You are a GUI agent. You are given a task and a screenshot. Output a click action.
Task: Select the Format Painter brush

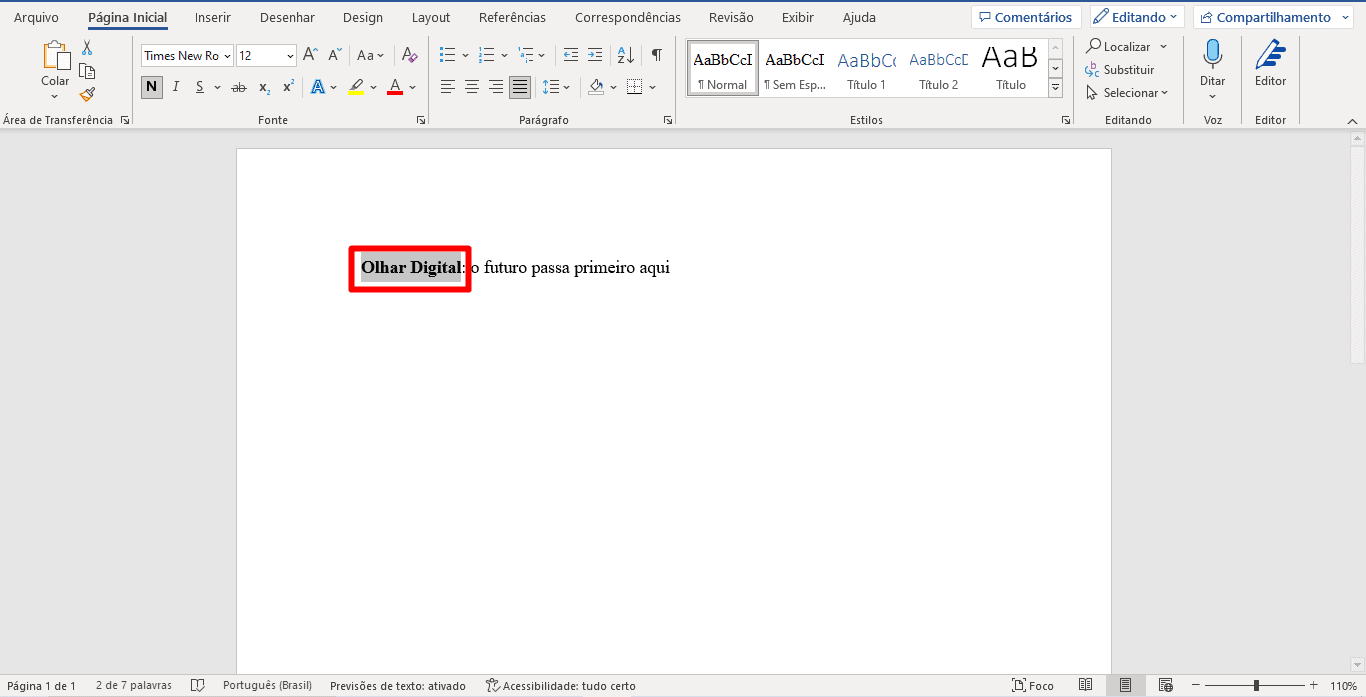pyautogui.click(x=87, y=95)
